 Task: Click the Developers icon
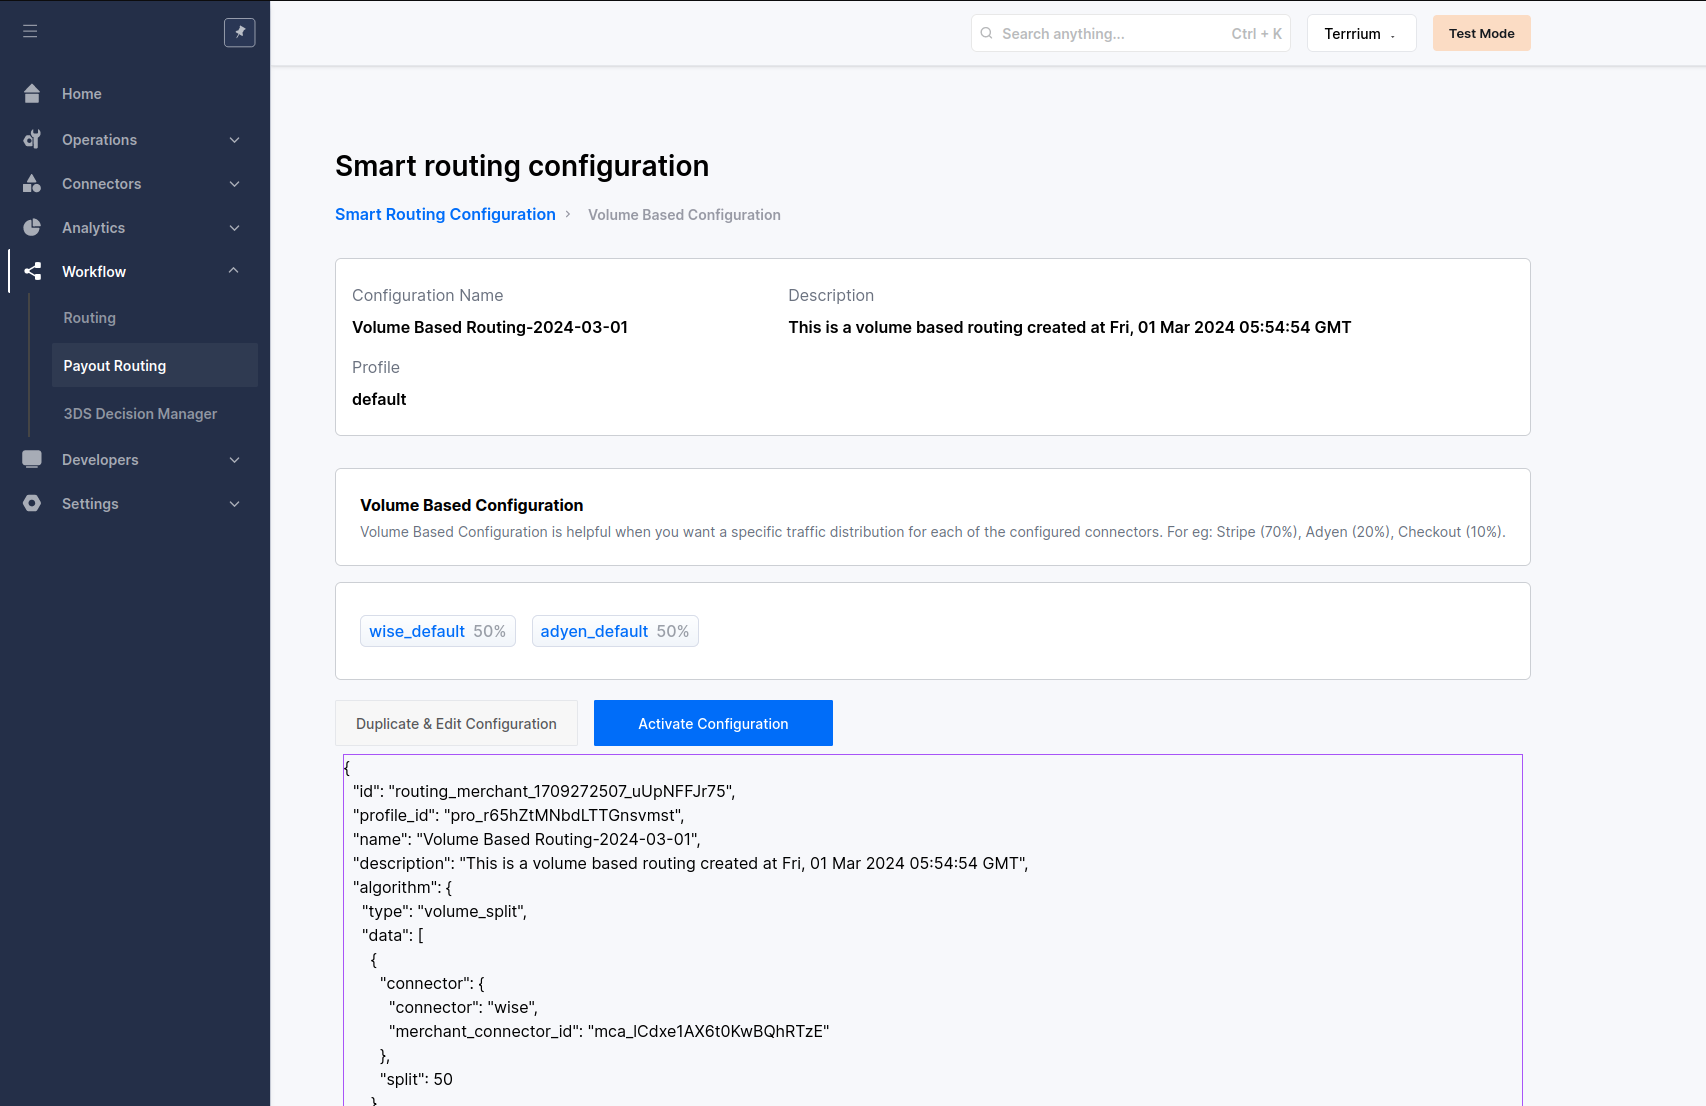[32, 459]
